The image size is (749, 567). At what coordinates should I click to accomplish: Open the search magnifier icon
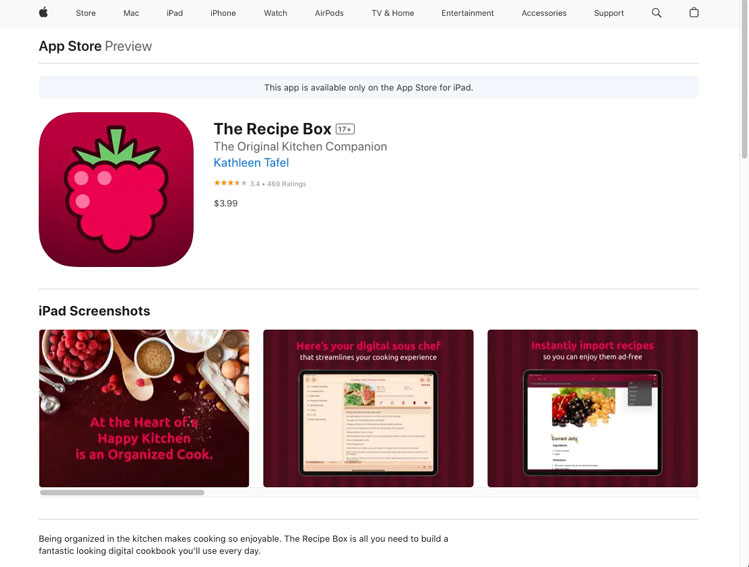656,13
